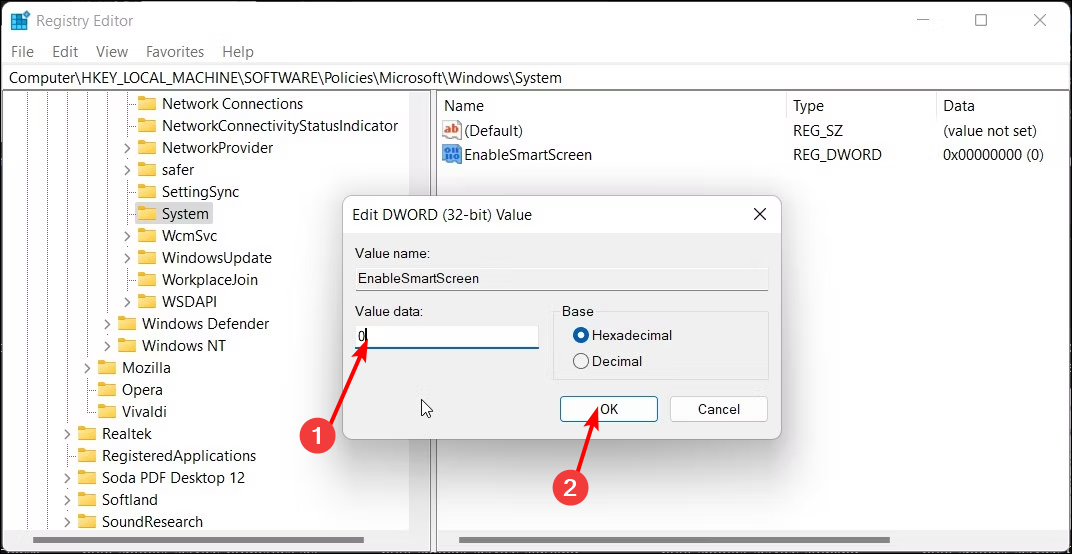
Task: Click the NetworkConnectivityStatusIndicator folder icon
Action: pyautogui.click(x=147, y=126)
